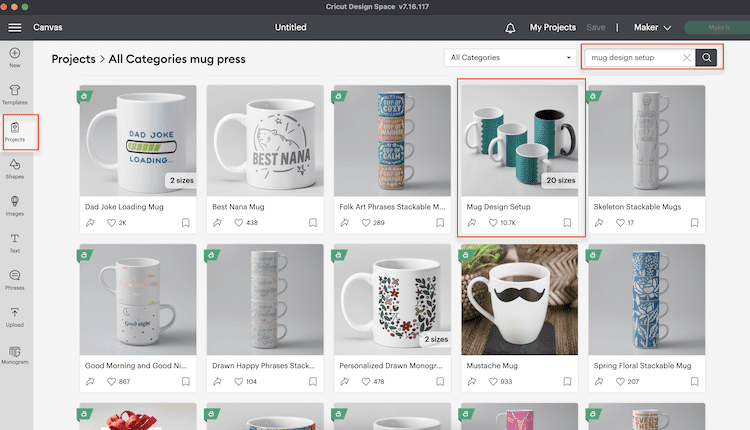
Task: Share the Drawn Happy Phrases Stackable project
Action: point(217,381)
